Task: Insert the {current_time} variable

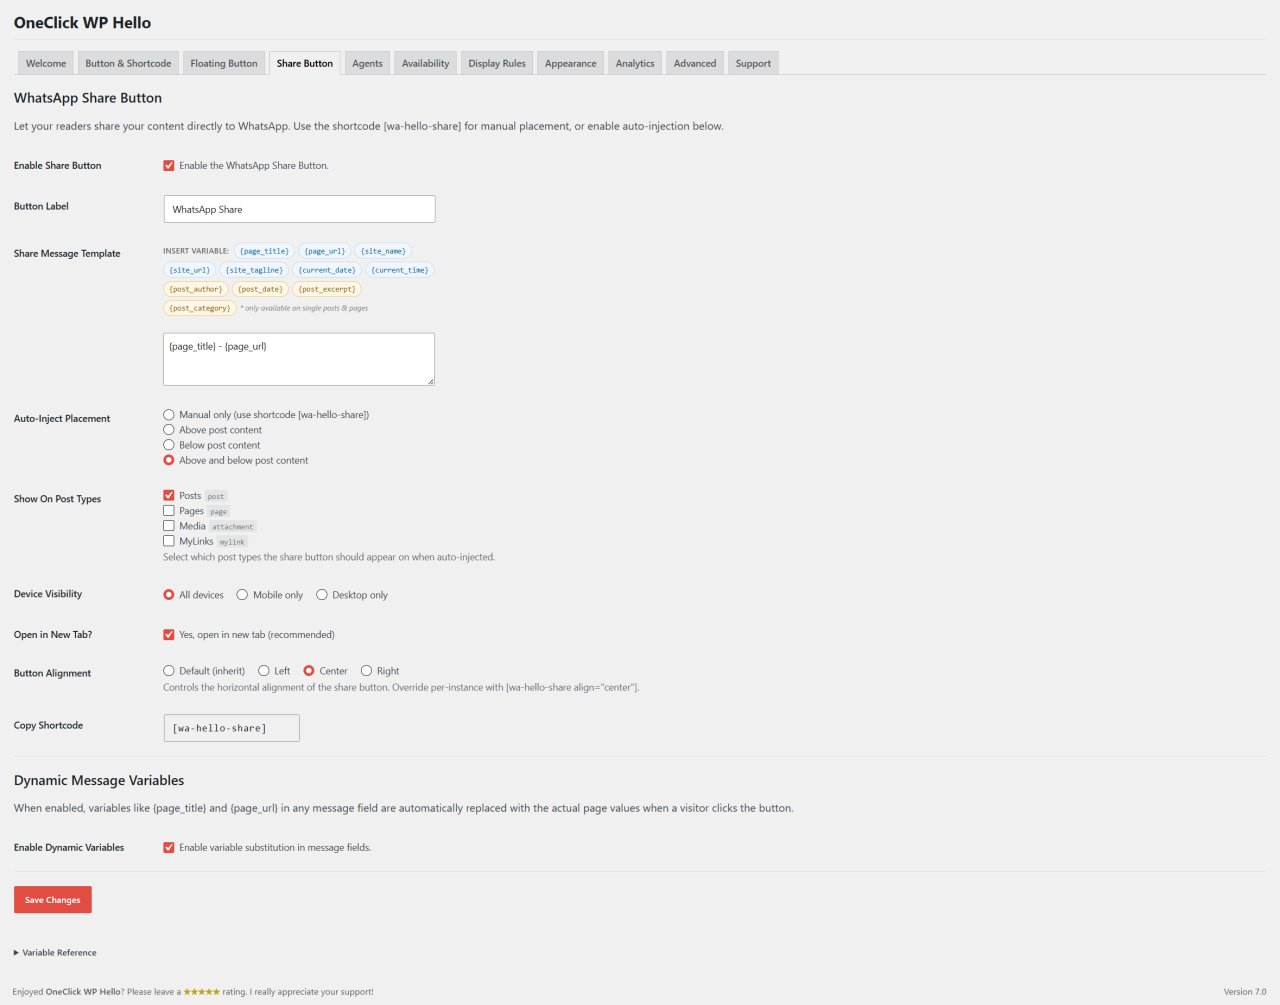Action: click(x=400, y=270)
